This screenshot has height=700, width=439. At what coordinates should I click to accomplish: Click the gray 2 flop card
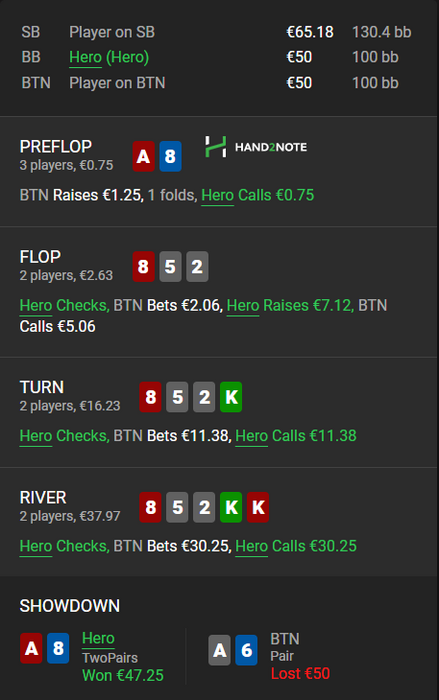pos(197,267)
